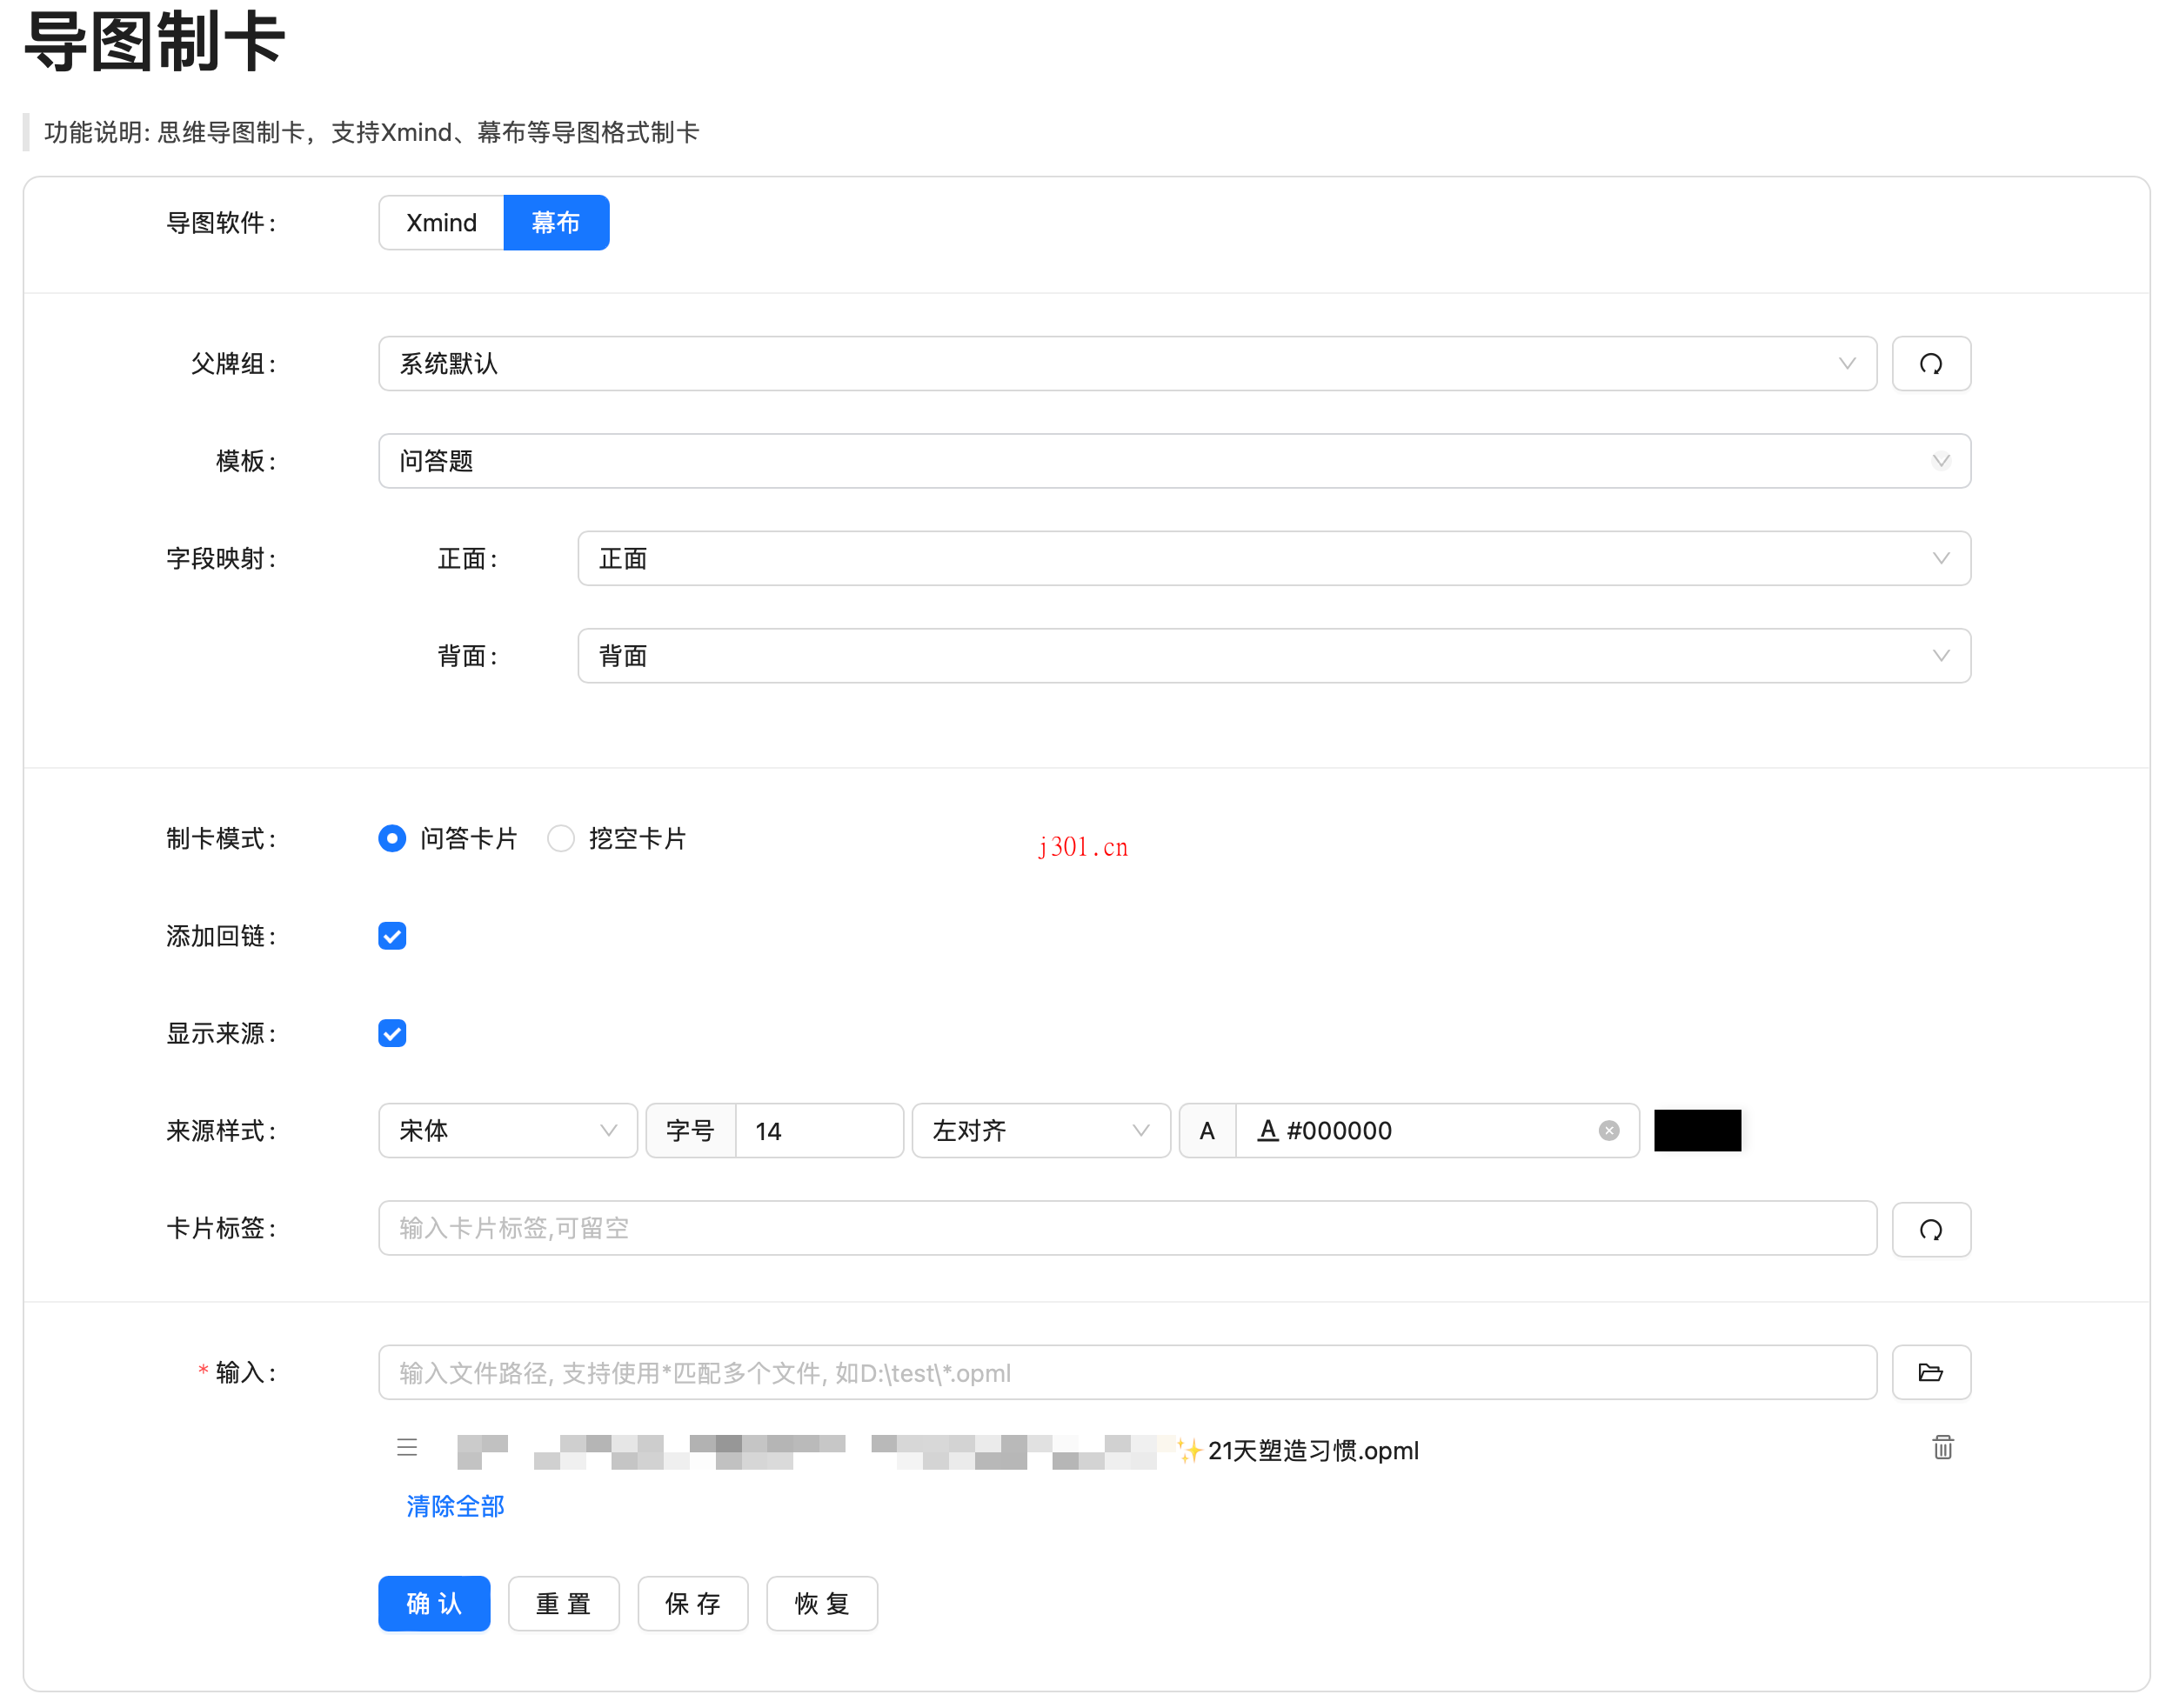Image resolution: width=2166 pixels, height=1708 pixels.
Task: Click the 保存 button
Action: tap(692, 1603)
